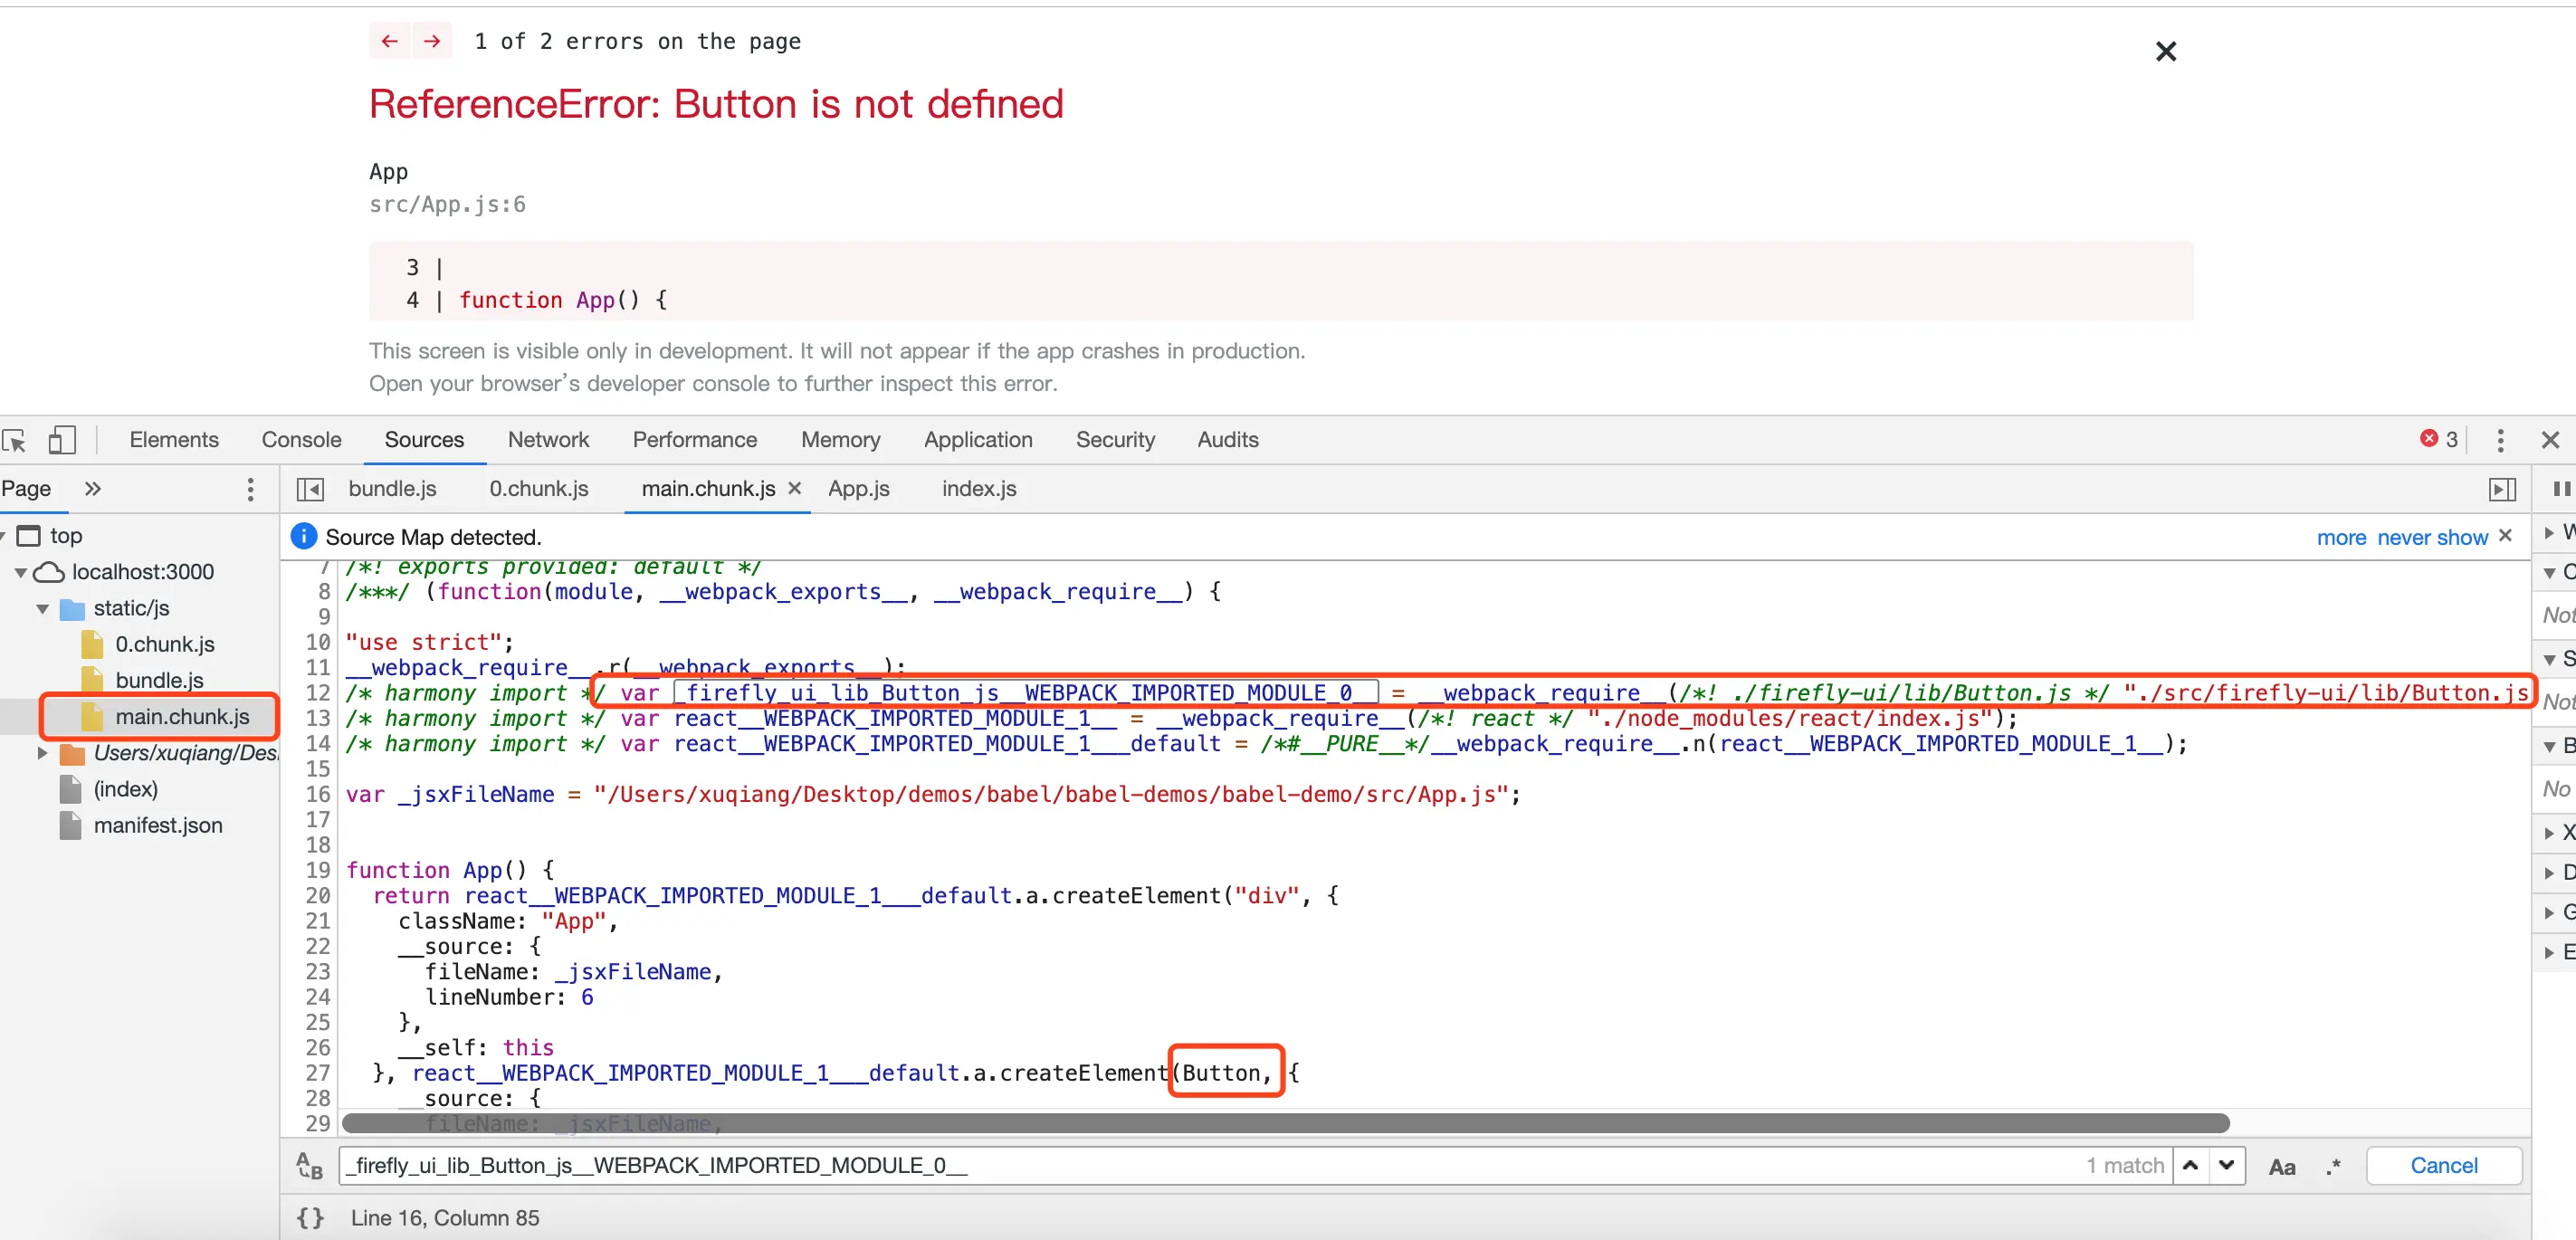Toggle the regex search option
Image resolution: width=2576 pixels, height=1240 pixels.
click(x=2333, y=1166)
